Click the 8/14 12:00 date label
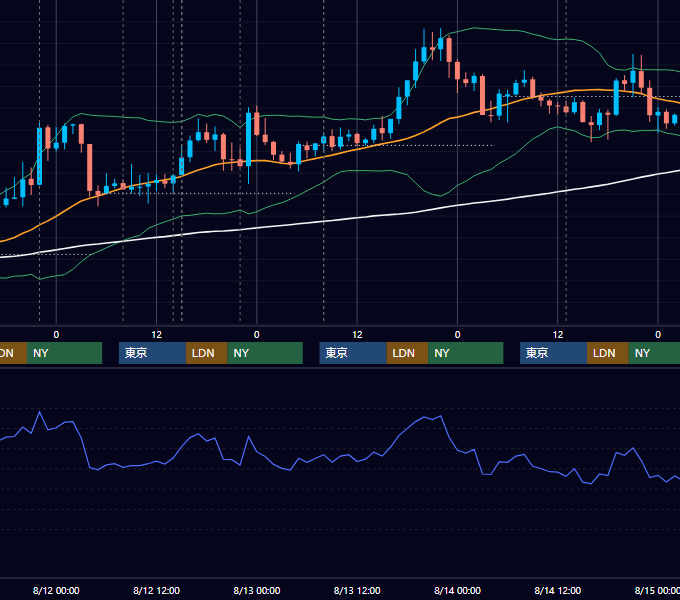The image size is (680, 600). (558, 590)
